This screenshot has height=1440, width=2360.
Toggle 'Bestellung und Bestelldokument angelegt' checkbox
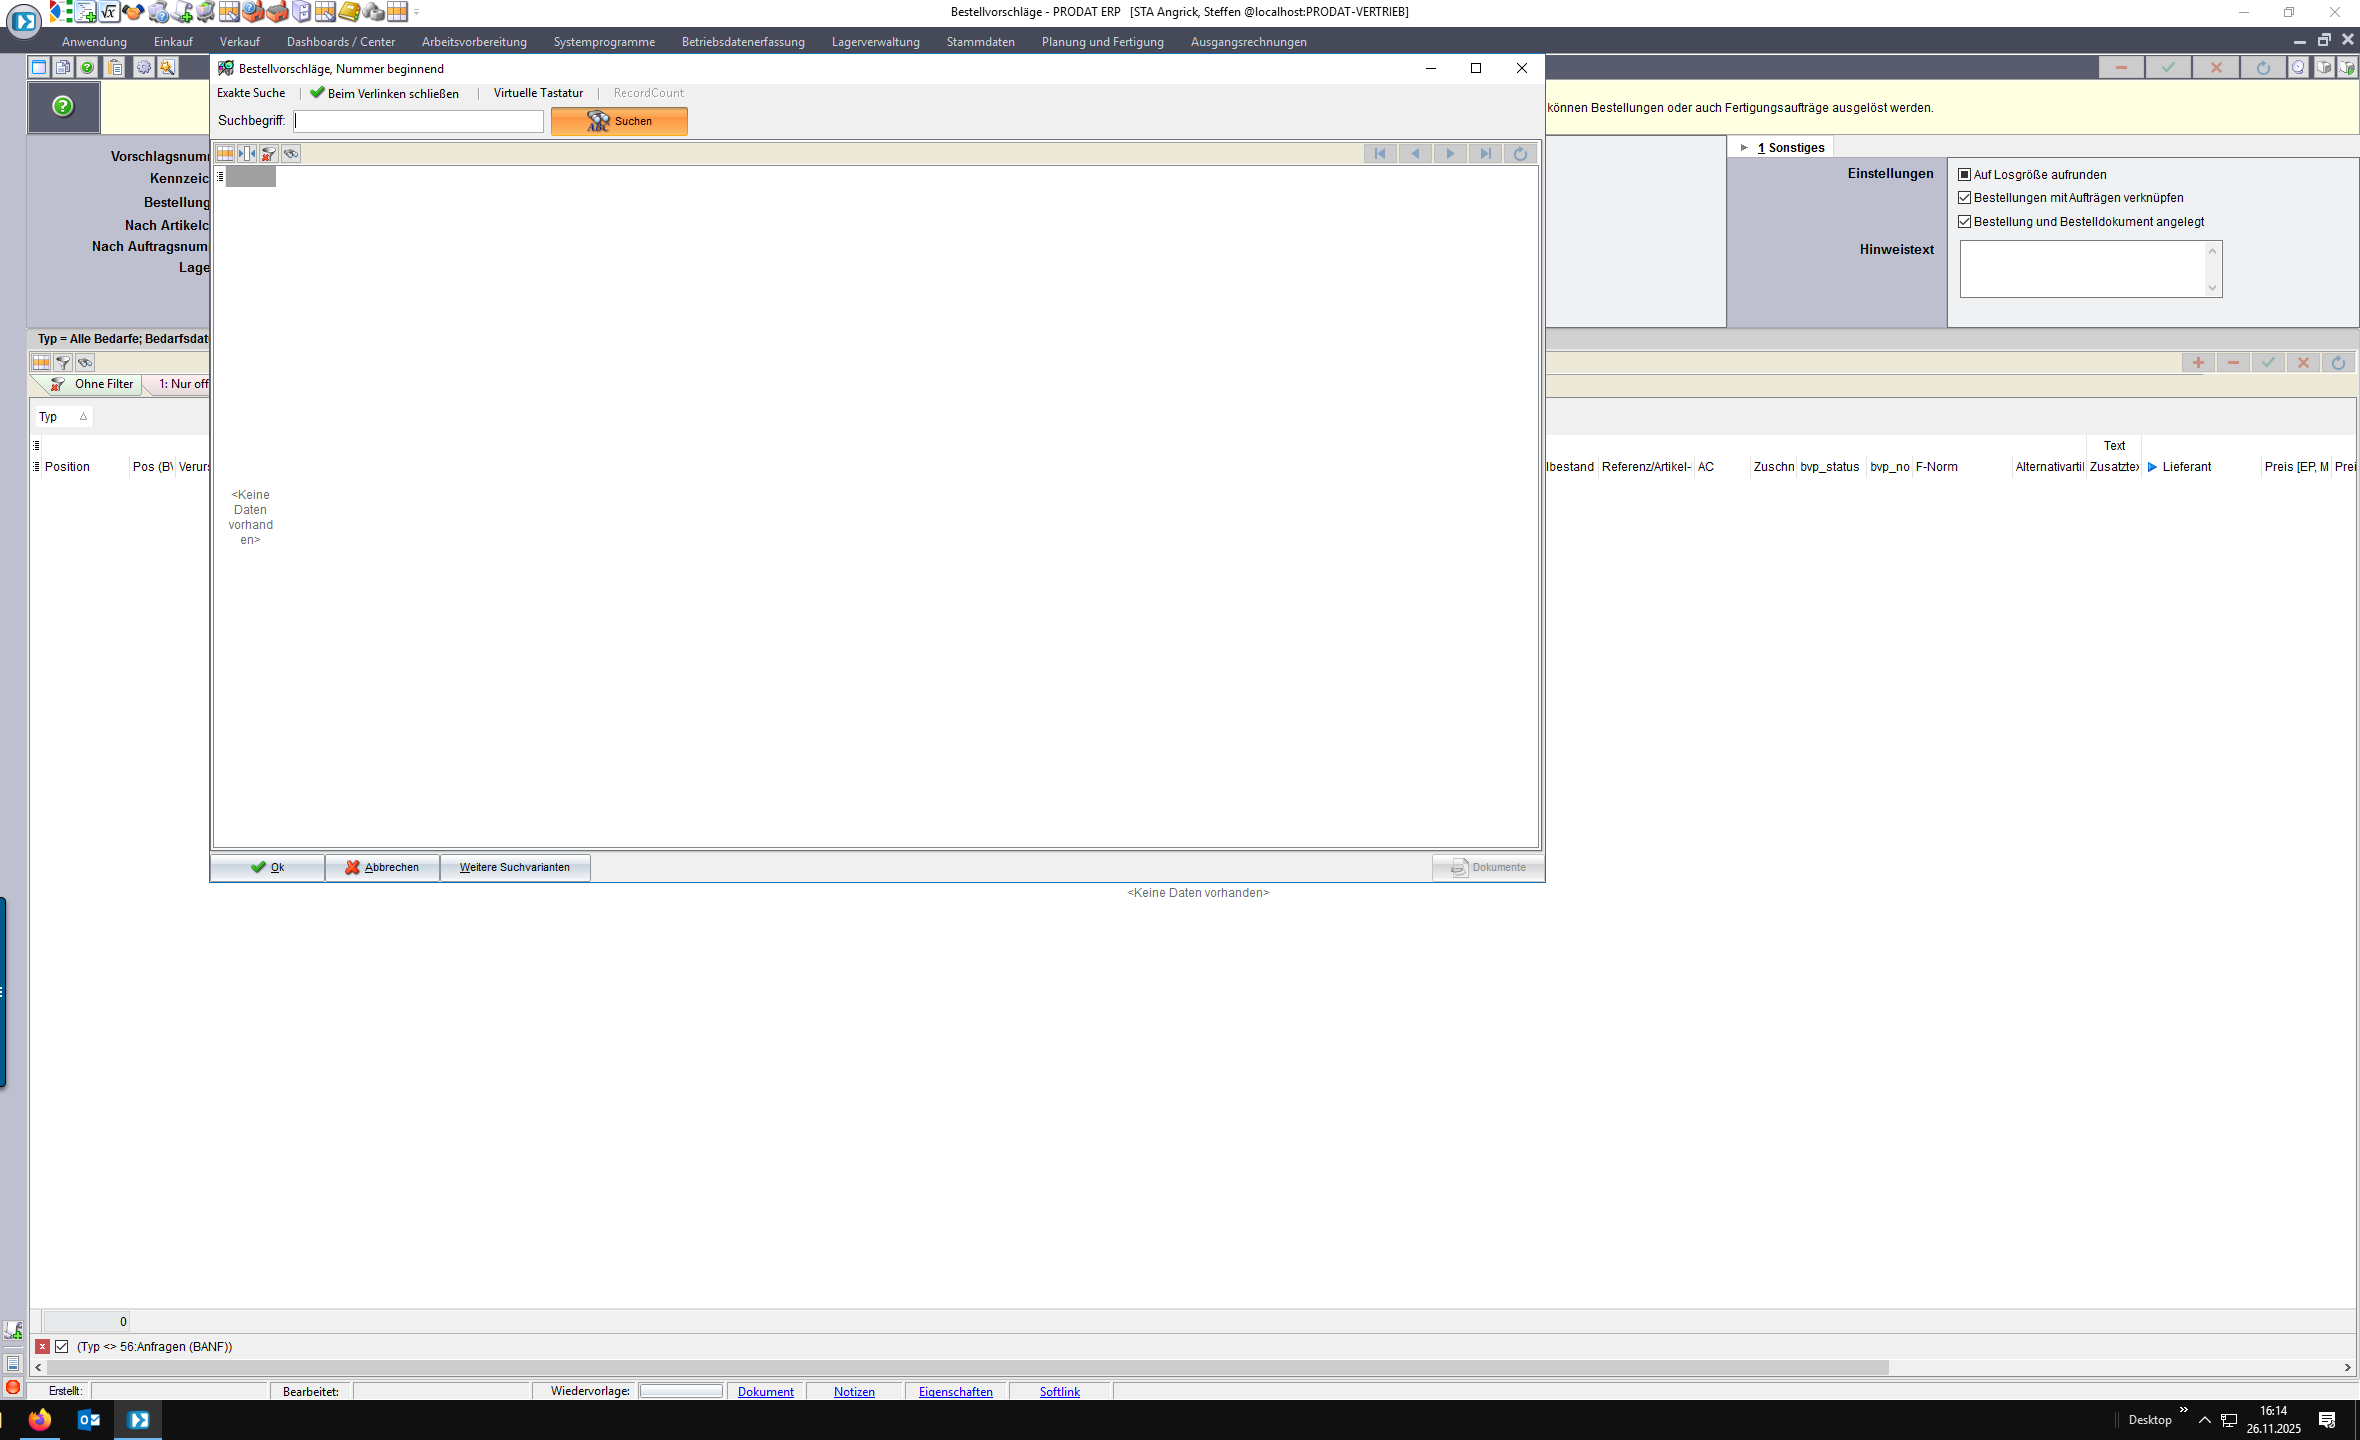(x=1964, y=222)
